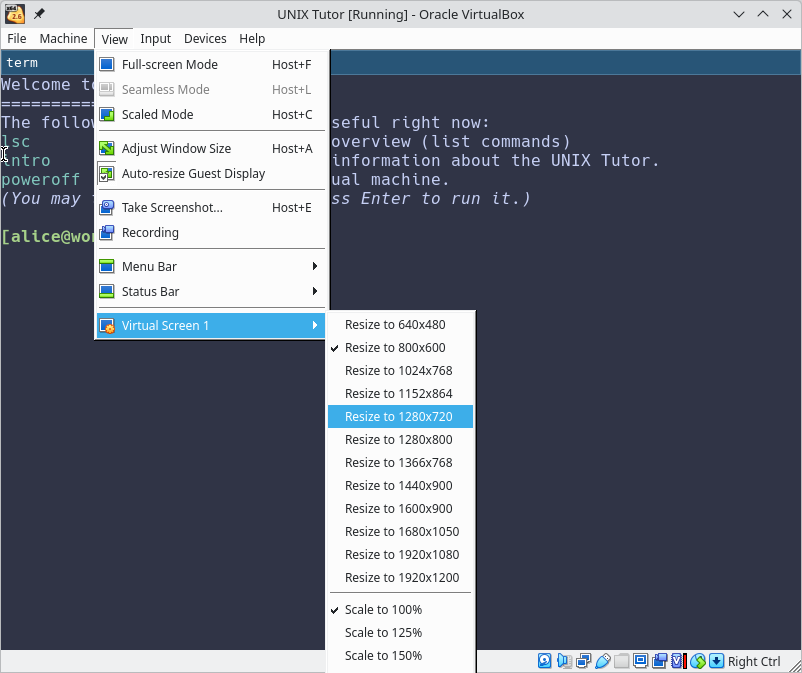Viewport: 802px width, 673px height.
Task: Choose Resize to 1280x800
Action: pyautogui.click(x=400, y=440)
